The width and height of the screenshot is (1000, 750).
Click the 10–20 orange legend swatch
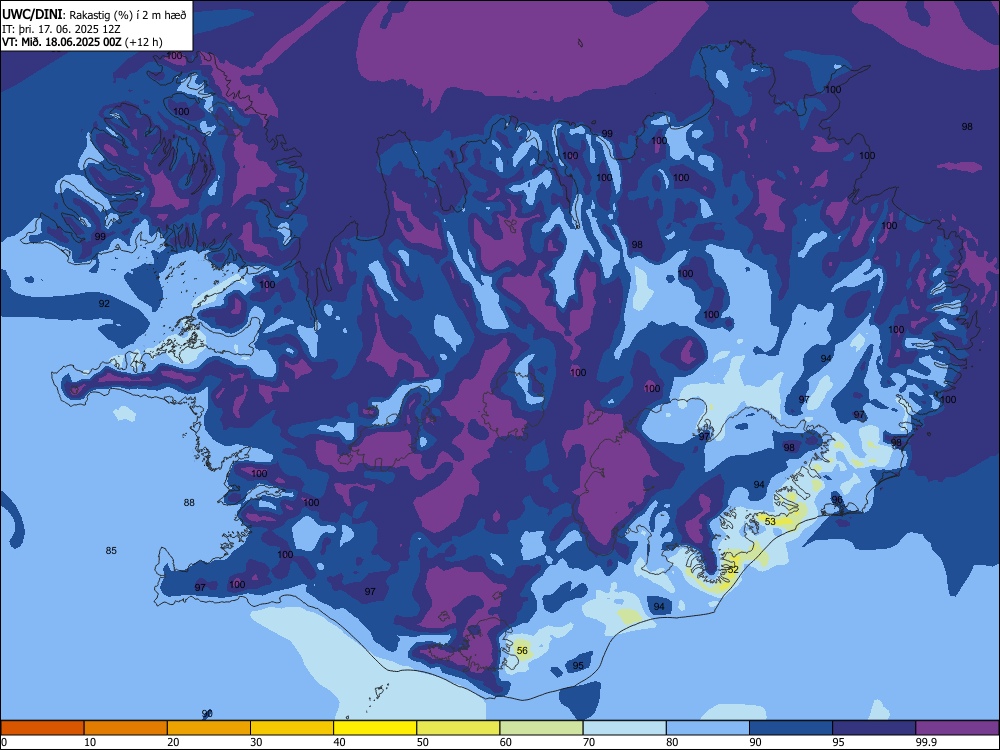126,728
